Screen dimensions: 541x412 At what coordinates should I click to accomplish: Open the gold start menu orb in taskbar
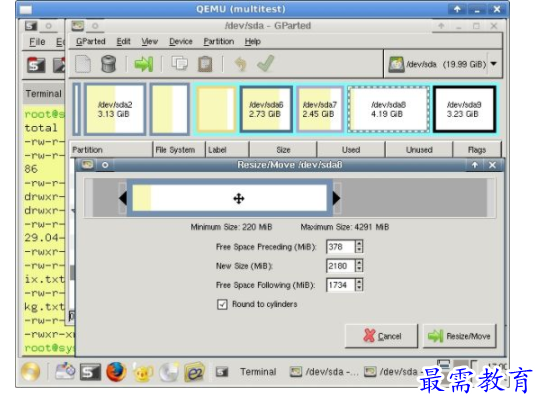click(30, 372)
